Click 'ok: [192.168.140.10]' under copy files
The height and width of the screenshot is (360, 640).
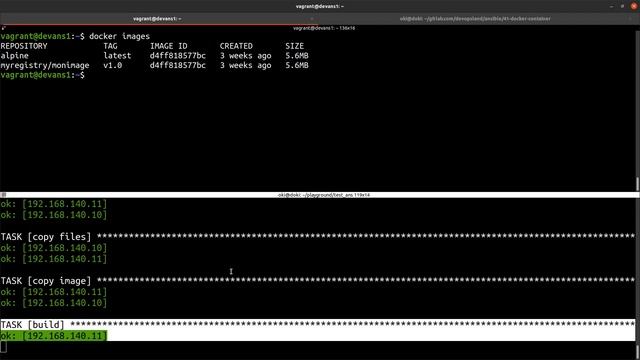point(53,248)
